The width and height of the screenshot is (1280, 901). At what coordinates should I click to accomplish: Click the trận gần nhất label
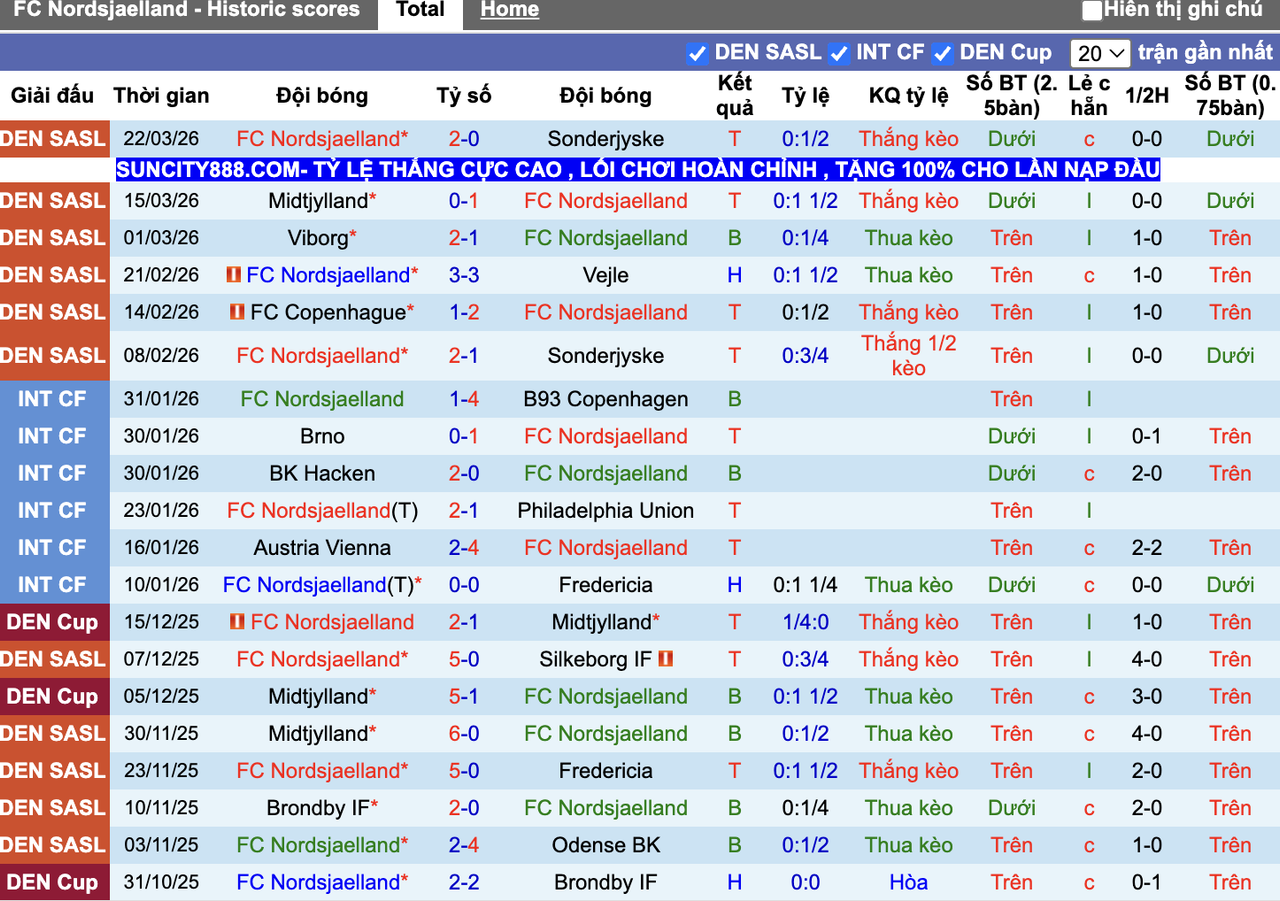pos(1205,53)
